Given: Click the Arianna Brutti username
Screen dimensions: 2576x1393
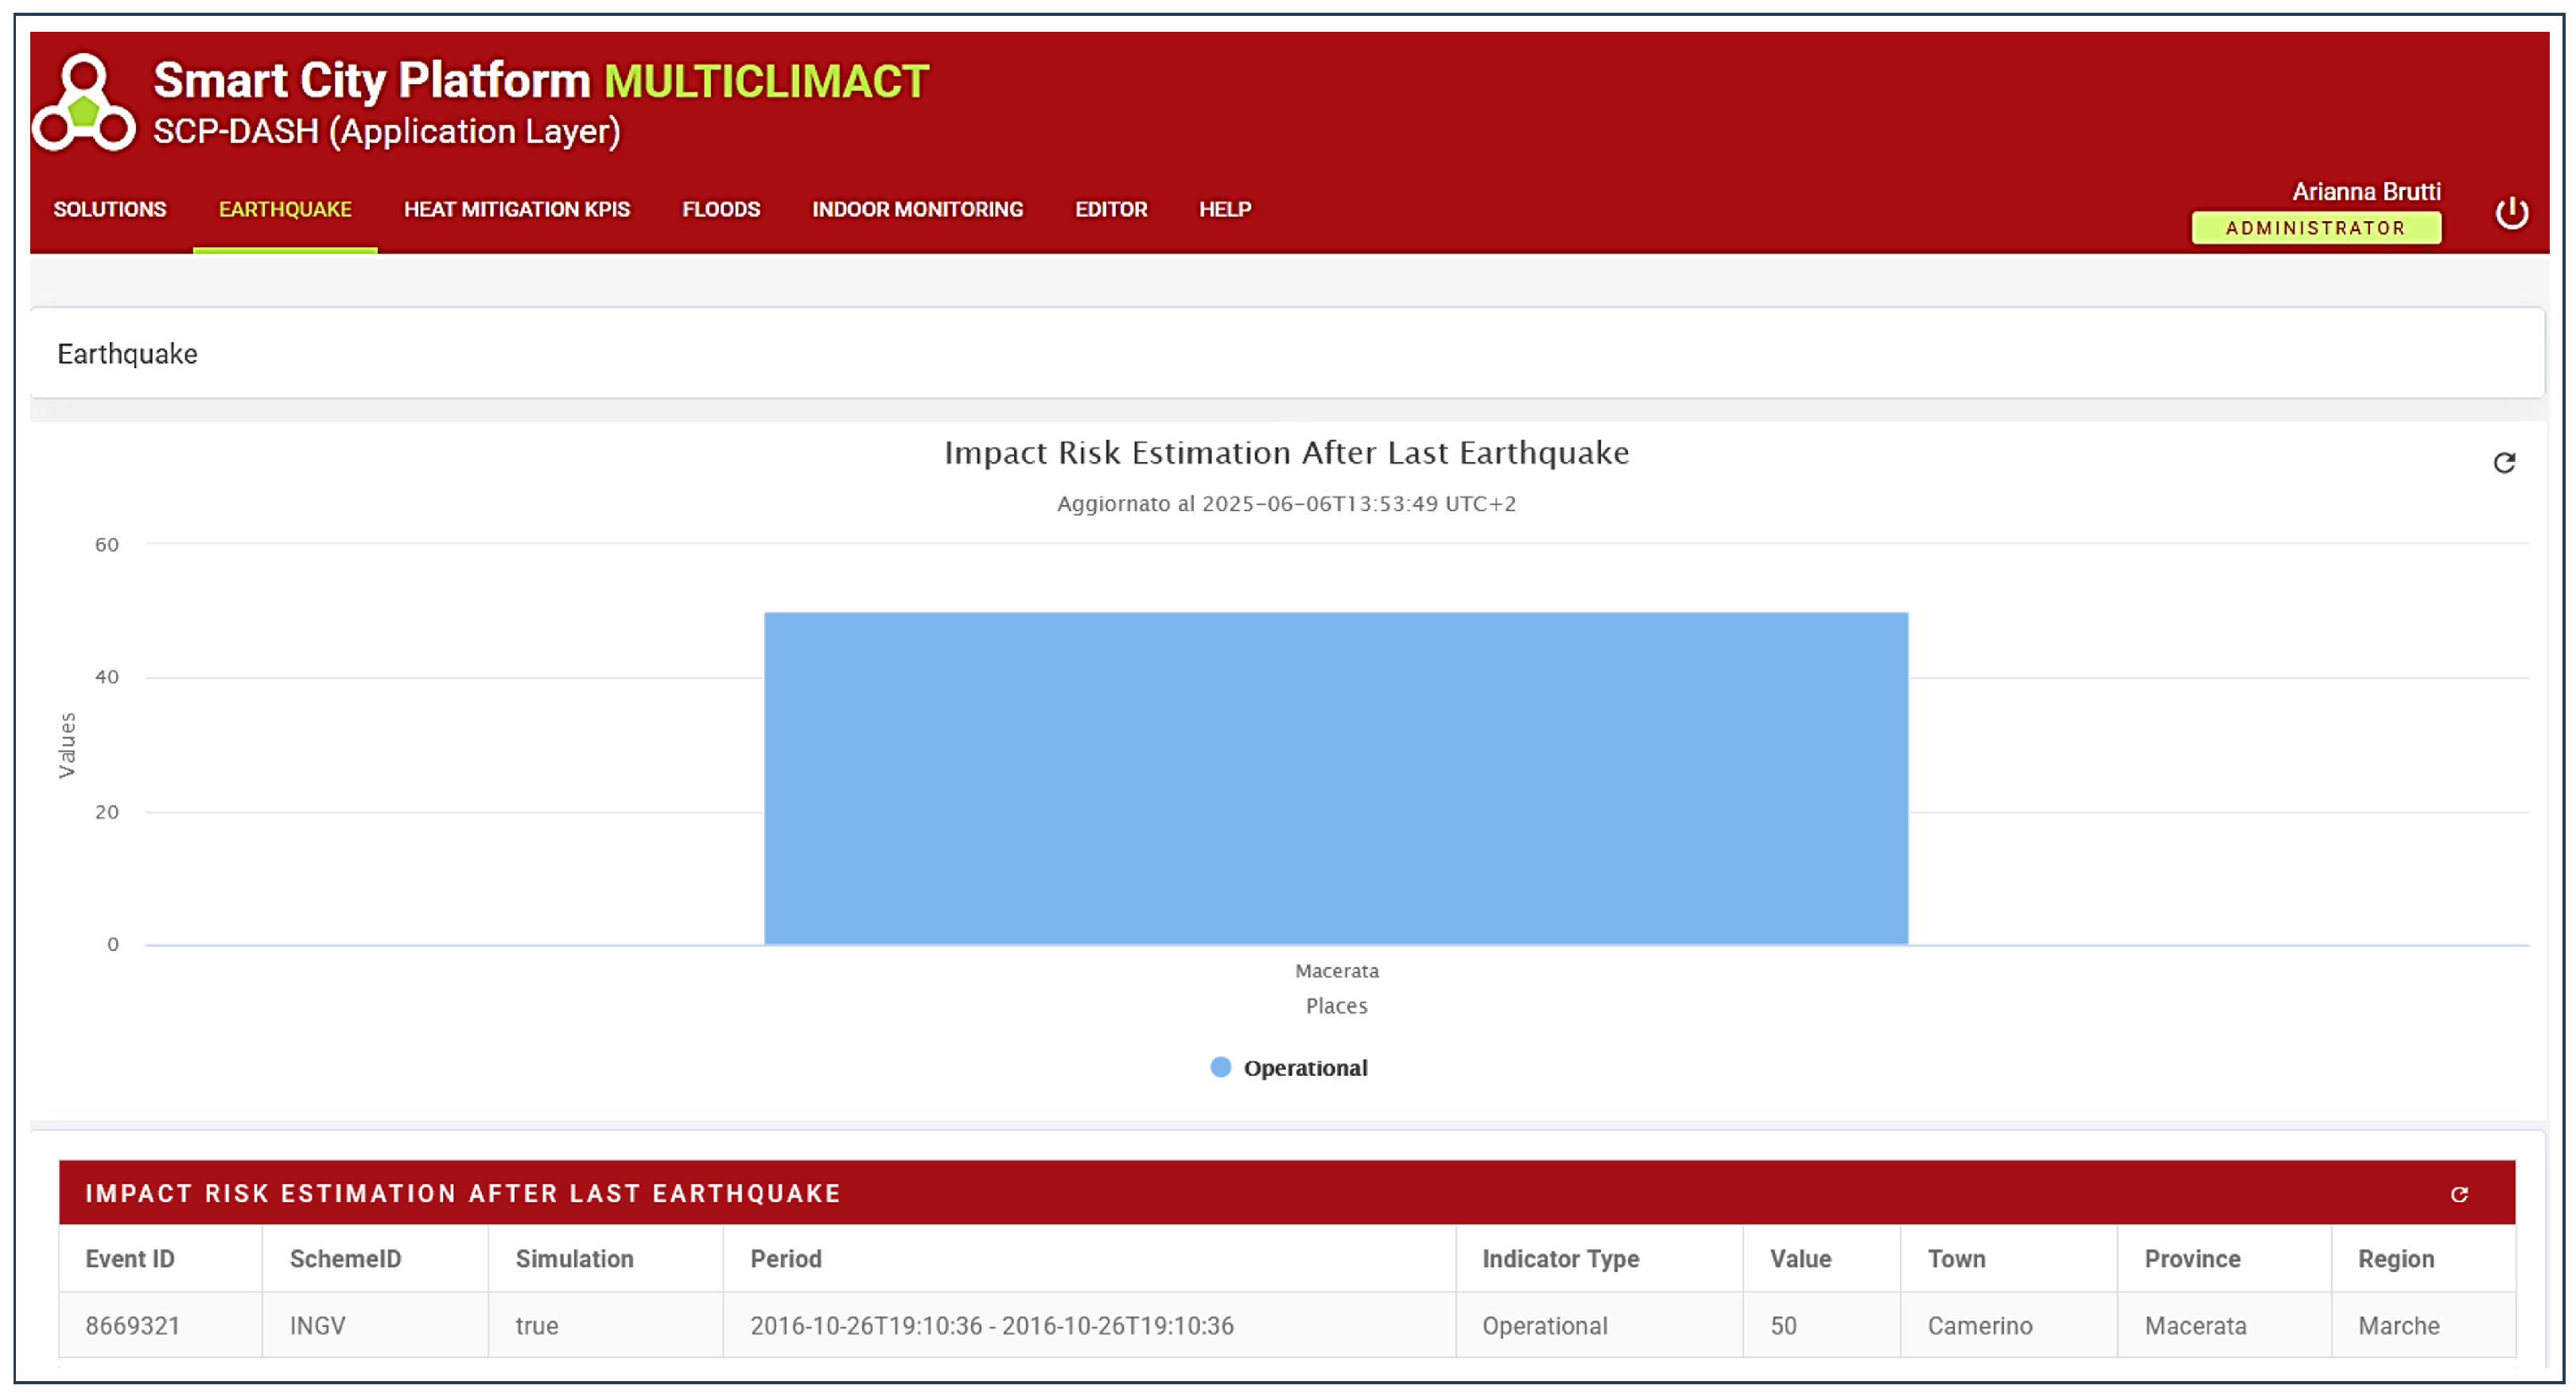Looking at the screenshot, I should [x=2365, y=192].
